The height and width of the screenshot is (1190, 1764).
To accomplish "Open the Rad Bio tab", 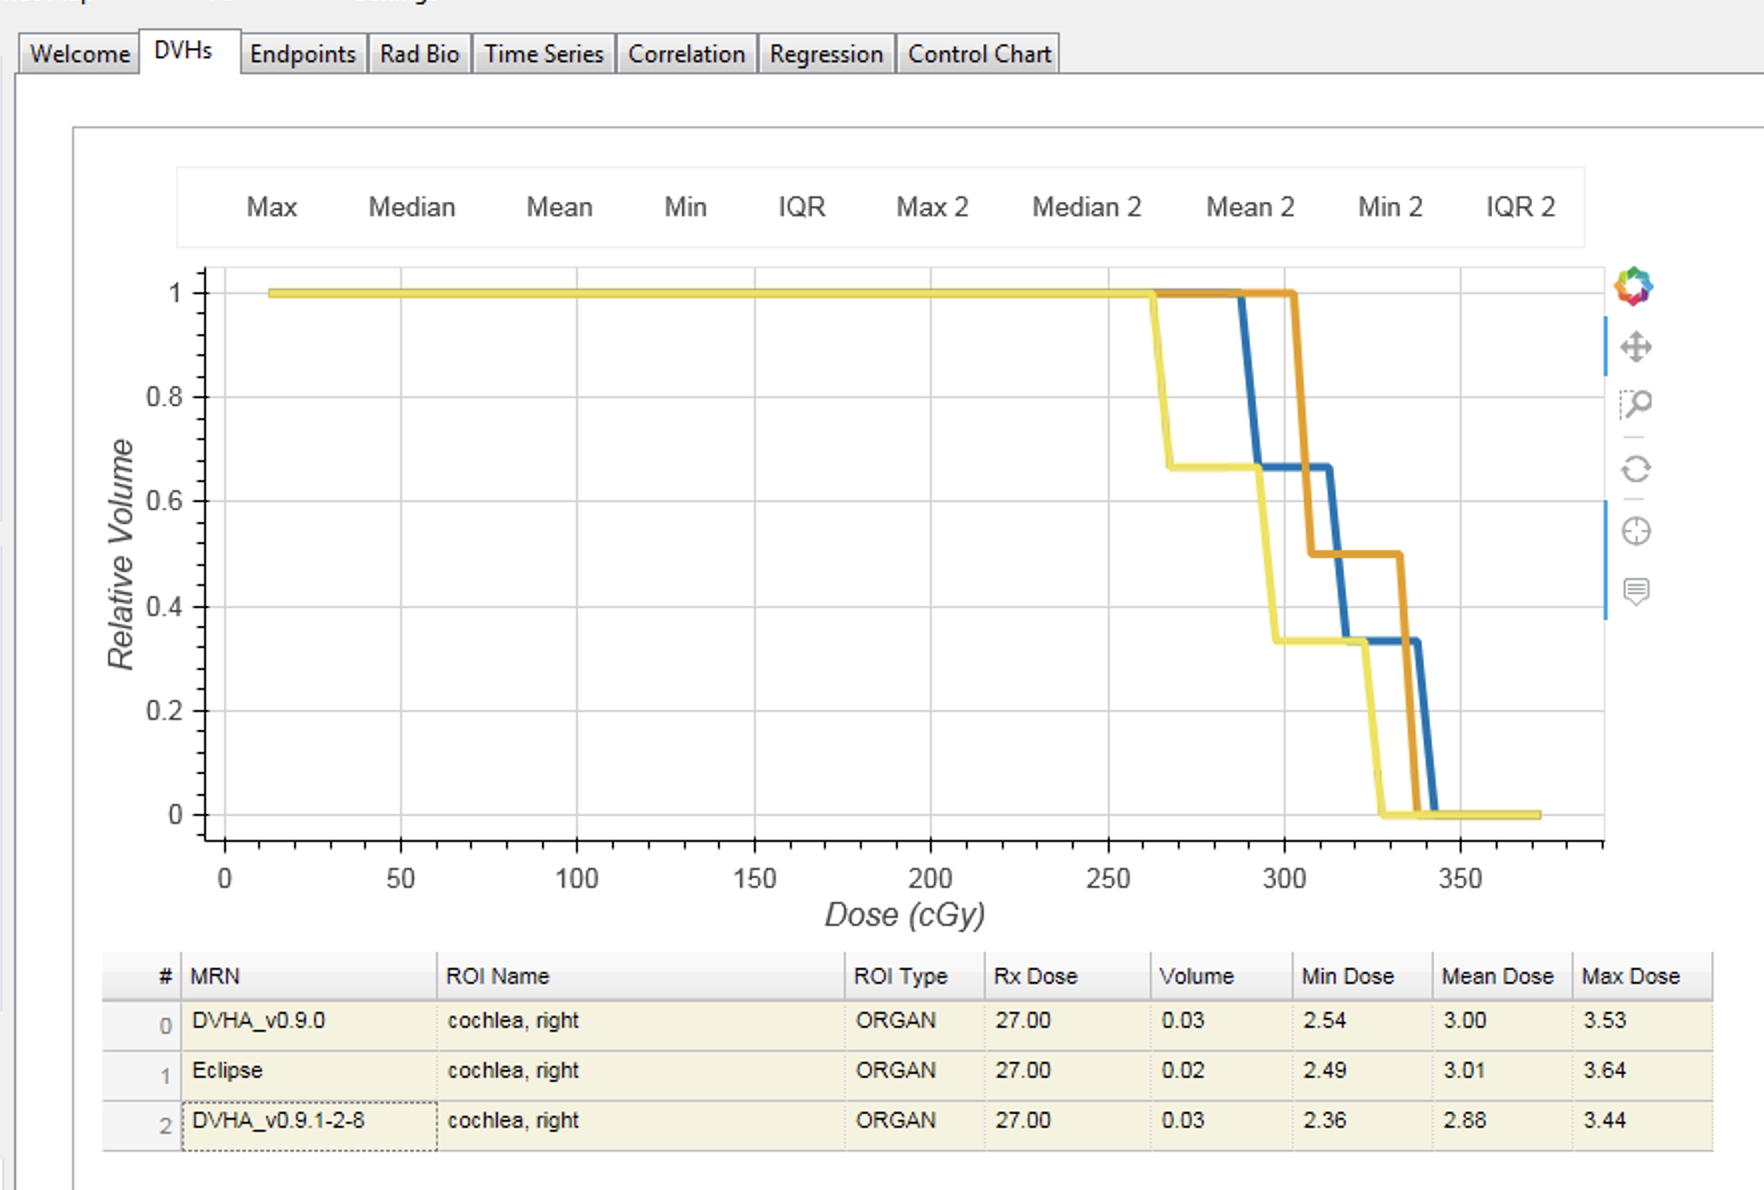I will [419, 54].
